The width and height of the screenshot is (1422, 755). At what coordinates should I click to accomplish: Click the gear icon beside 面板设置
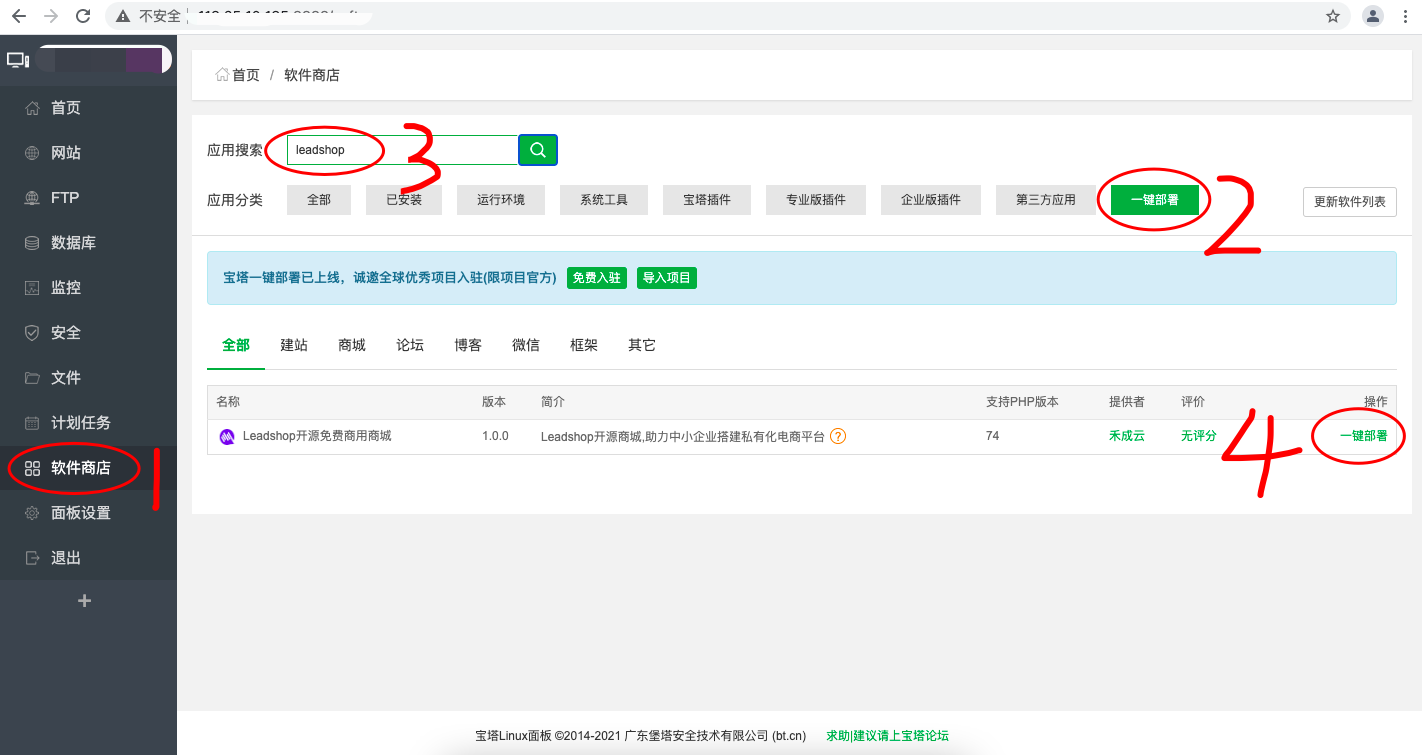point(32,513)
